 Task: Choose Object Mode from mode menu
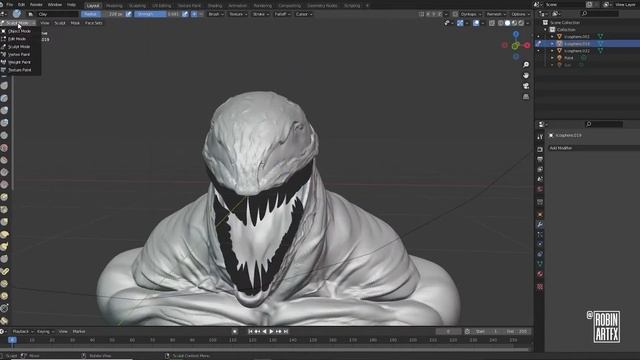(x=19, y=31)
